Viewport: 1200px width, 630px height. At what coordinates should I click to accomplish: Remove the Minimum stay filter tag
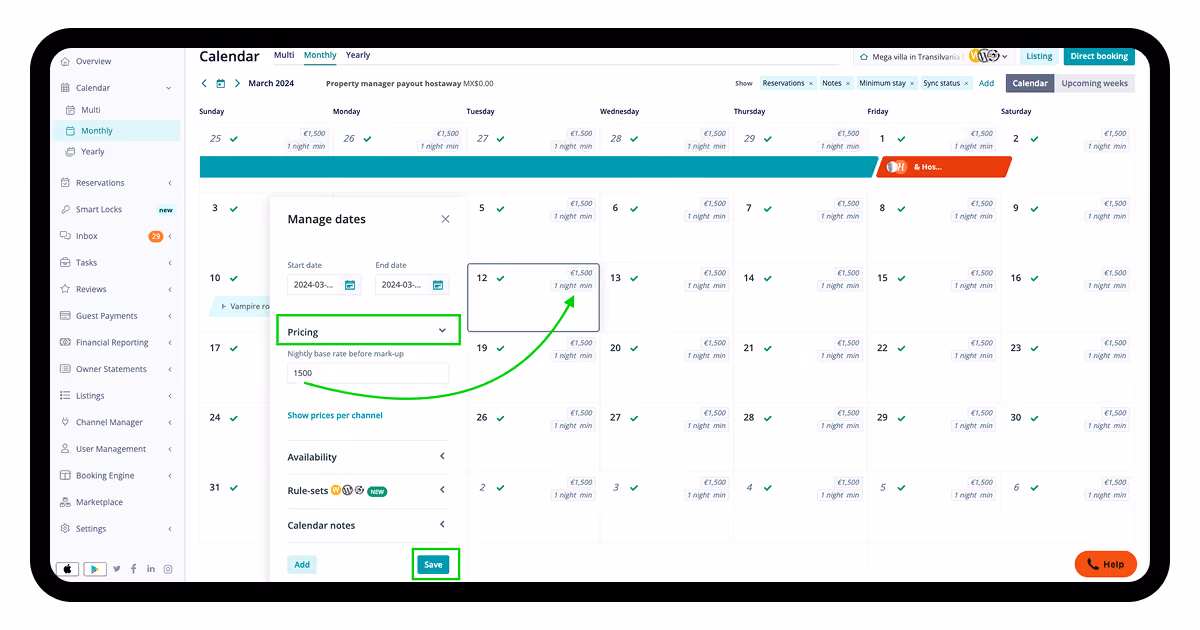[x=911, y=84]
